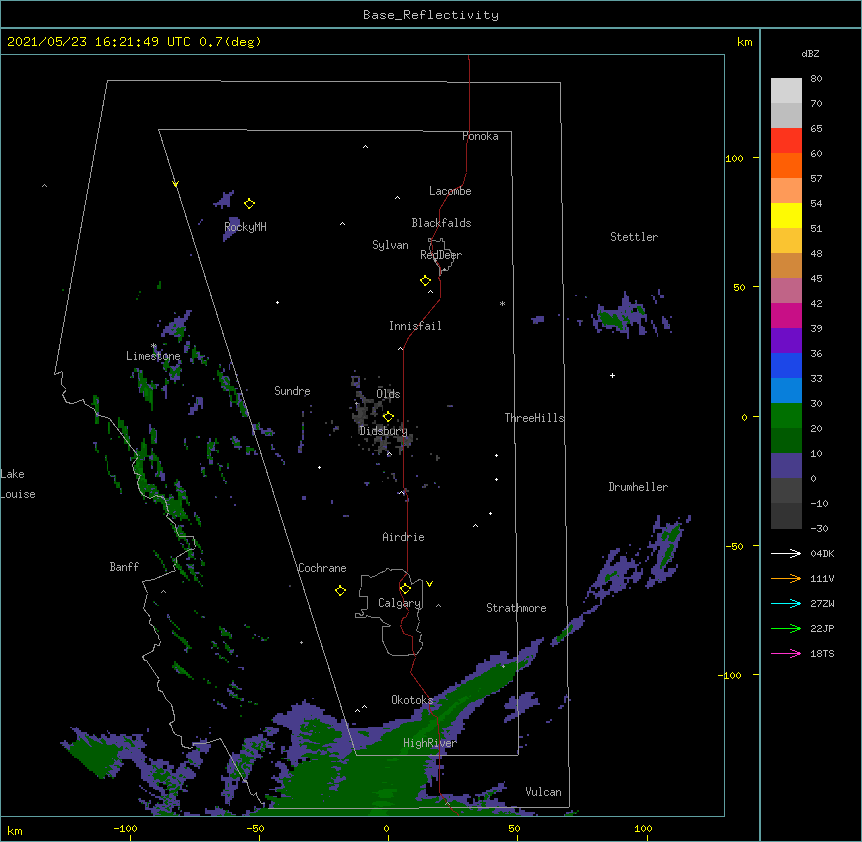Click the Lake Louise label

[18, 484]
